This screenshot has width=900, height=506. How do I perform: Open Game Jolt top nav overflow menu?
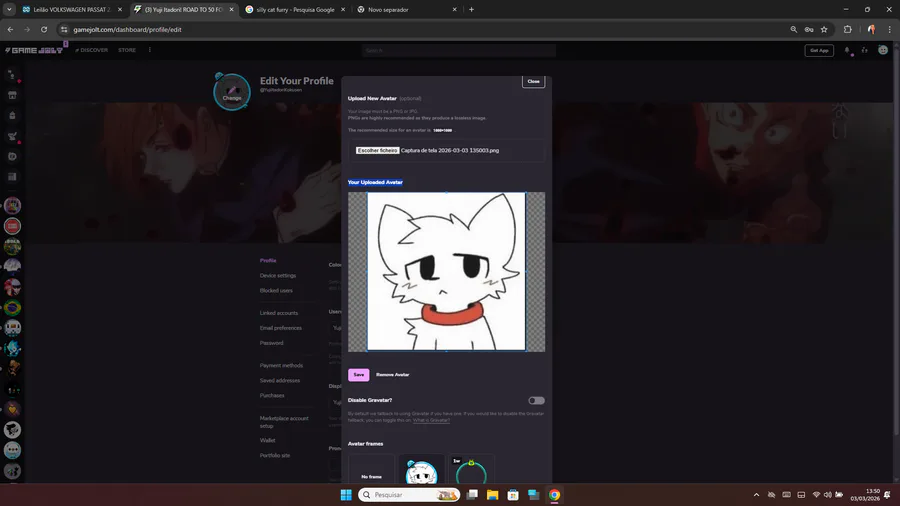(150, 50)
